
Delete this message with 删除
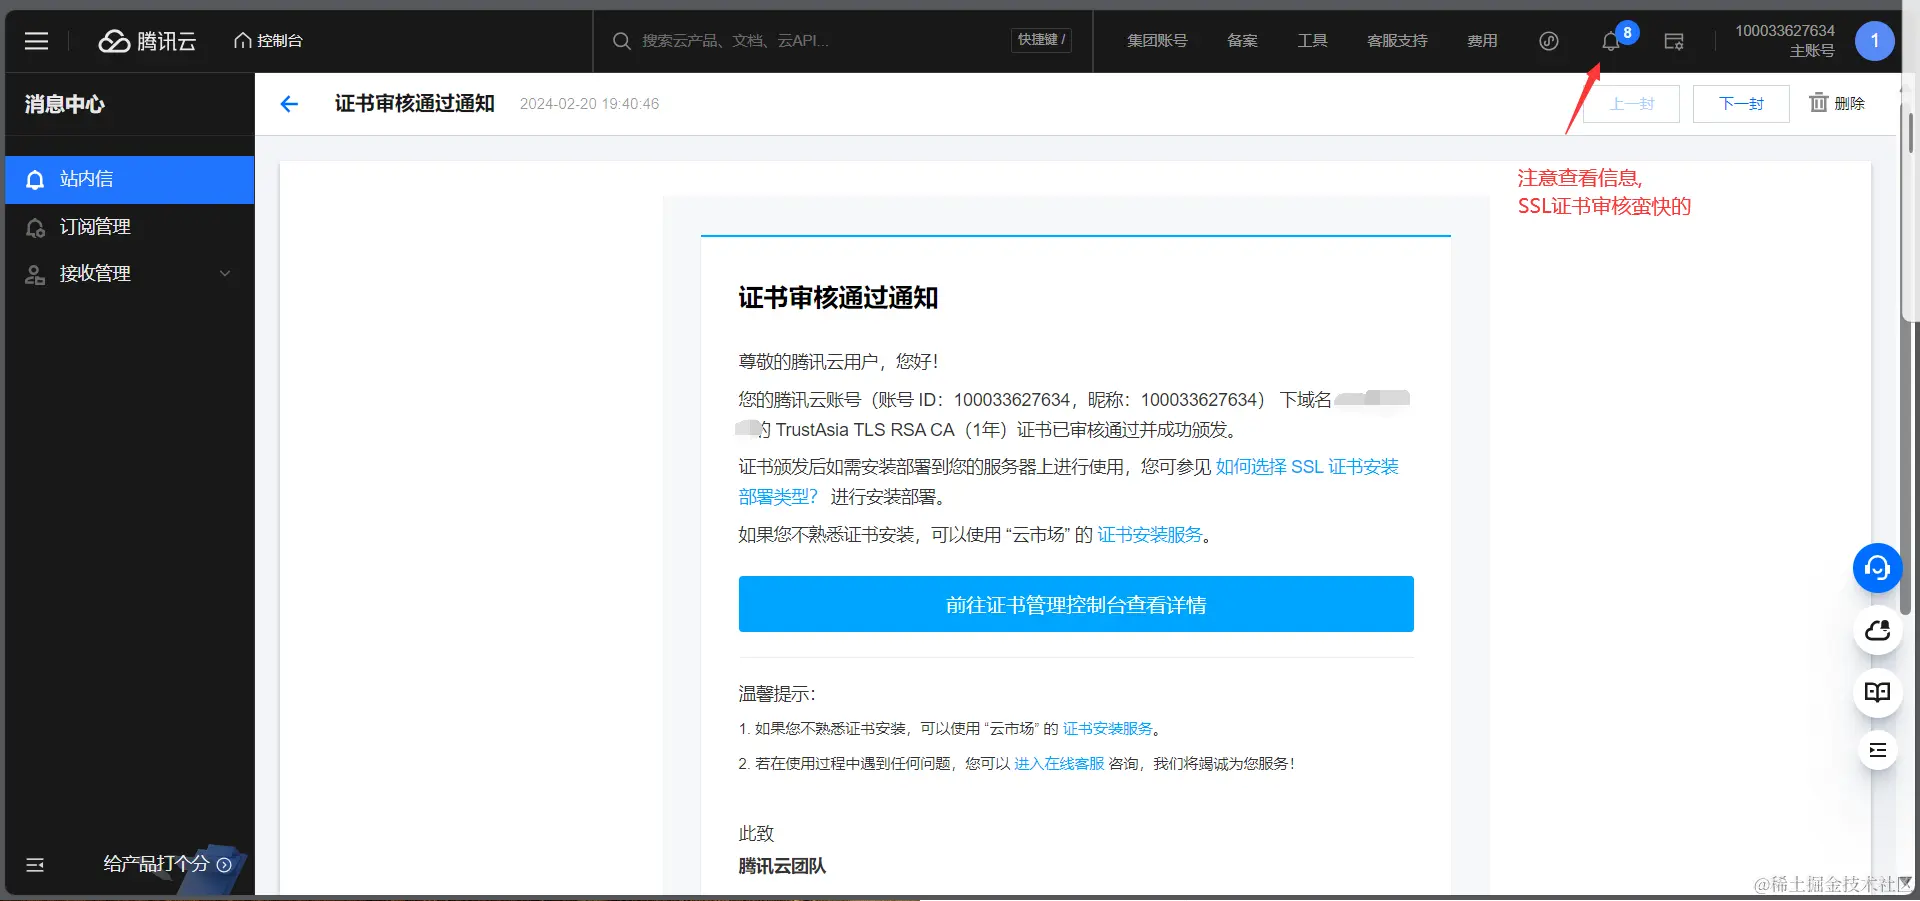1838,103
